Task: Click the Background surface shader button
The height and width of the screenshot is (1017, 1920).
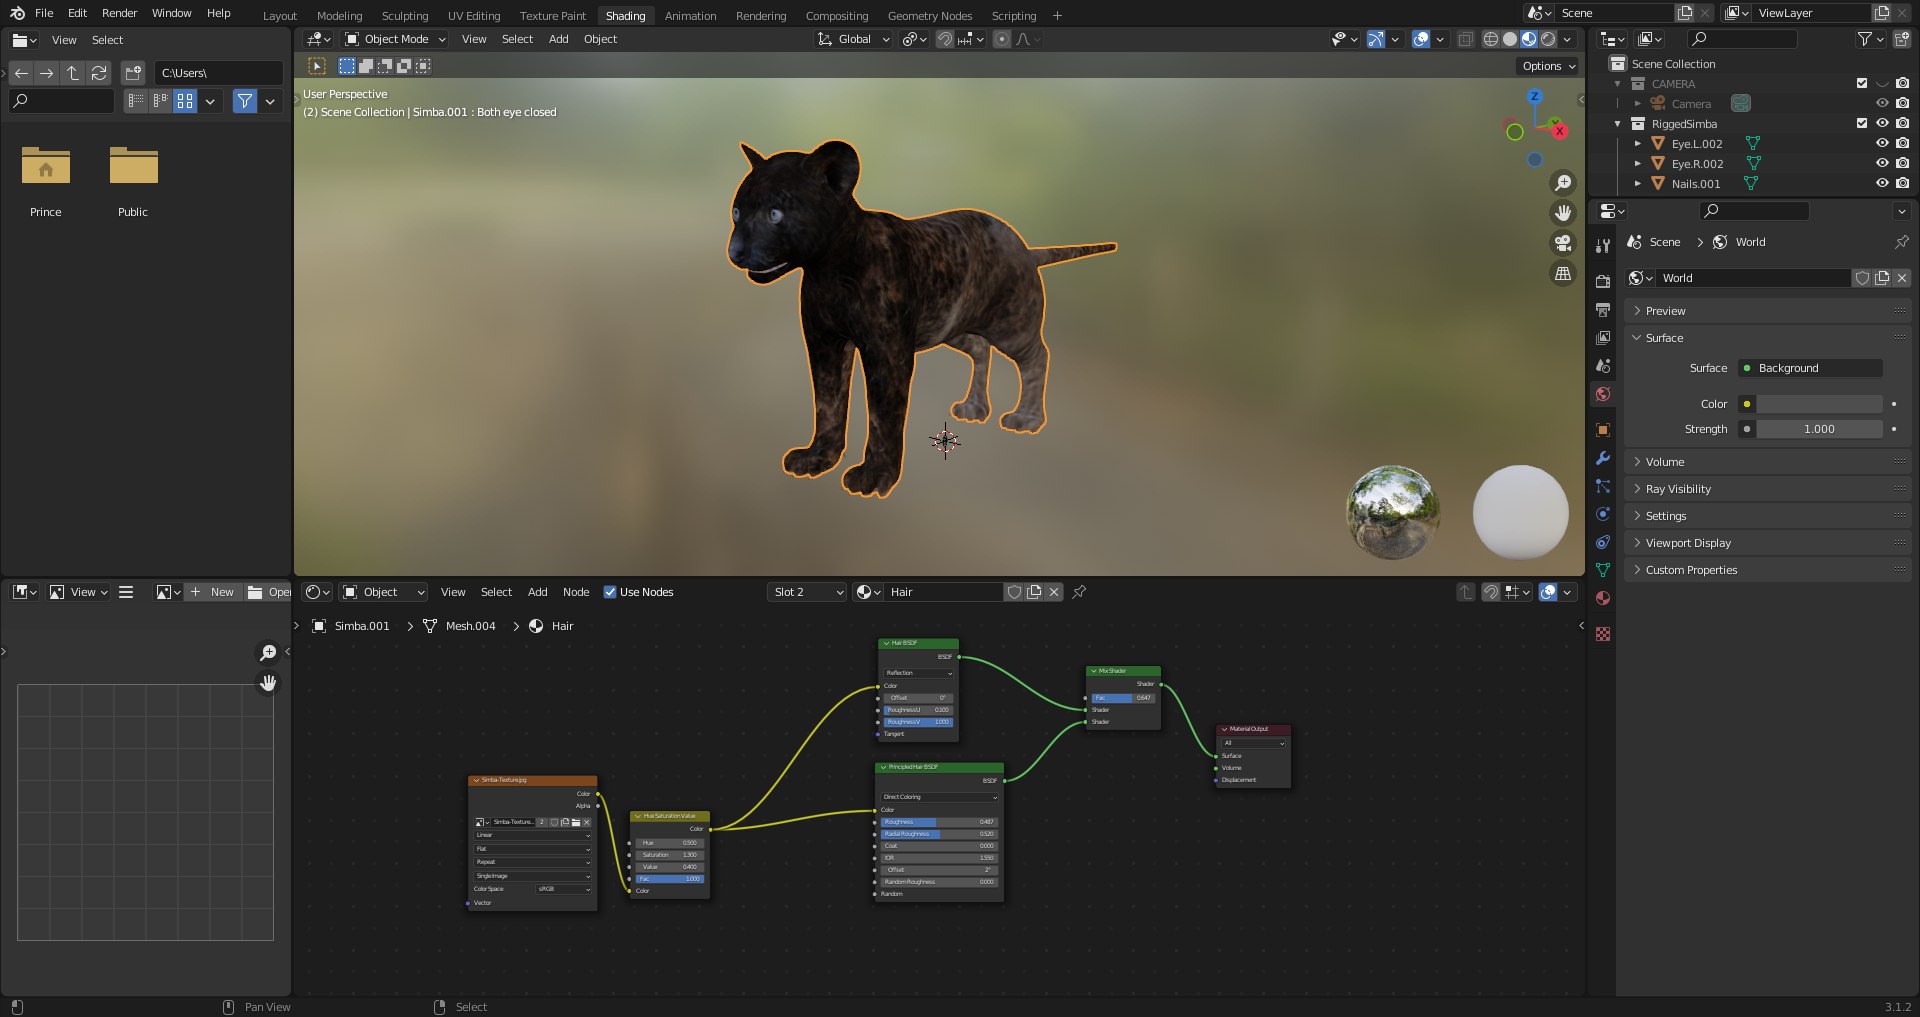Action: pos(1810,368)
